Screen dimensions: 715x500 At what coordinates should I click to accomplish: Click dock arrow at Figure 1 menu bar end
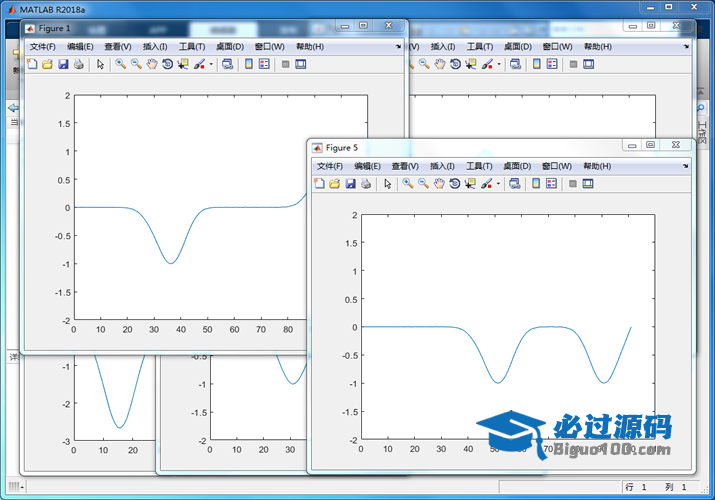(x=398, y=46)
